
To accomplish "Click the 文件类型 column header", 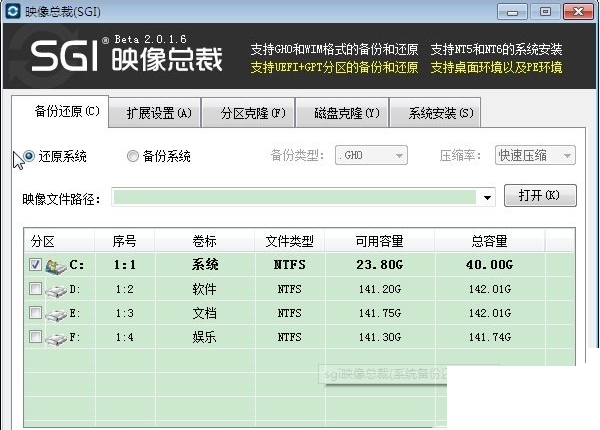I will point(289,241).
